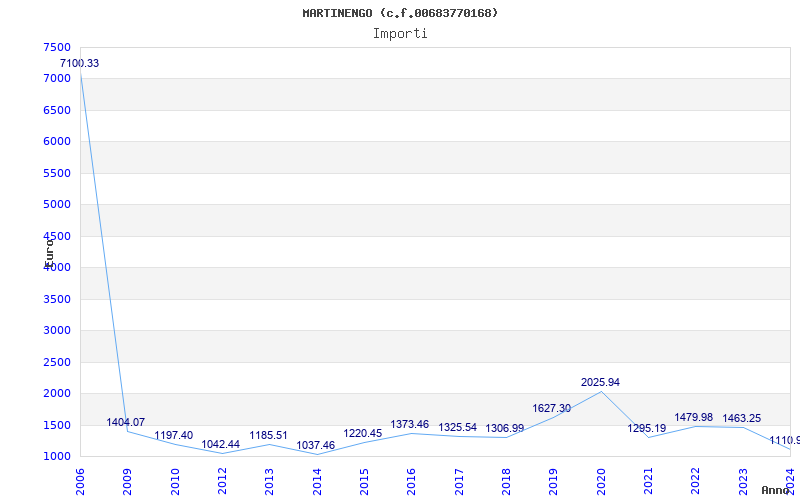
Task: Click the 1000 y-axis tick label
Action: point(57,457)
